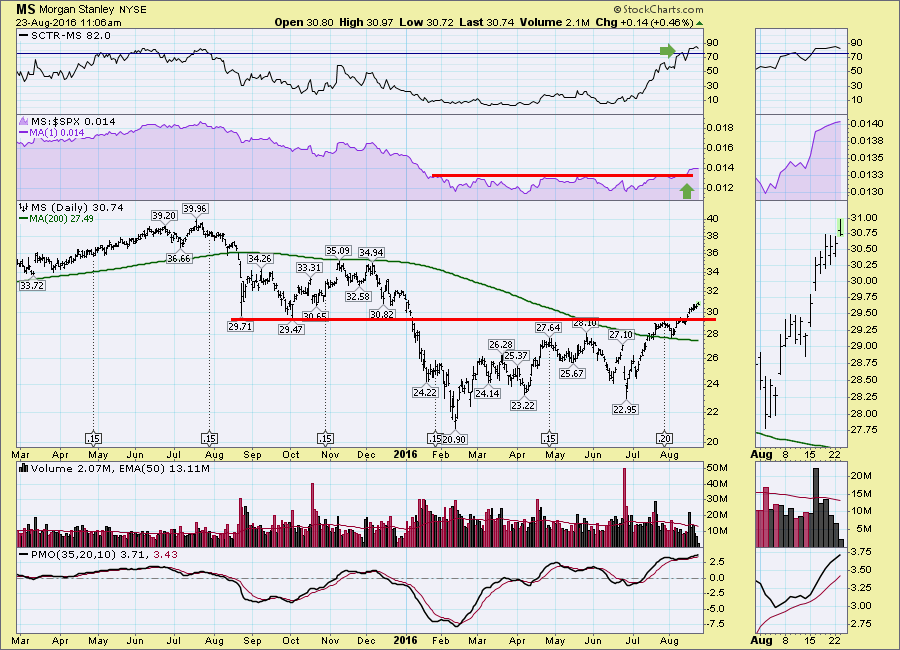The height and width of the screenshot is (650, 900).
Task: Click the 26.28 price label
Action: (501, 344)
